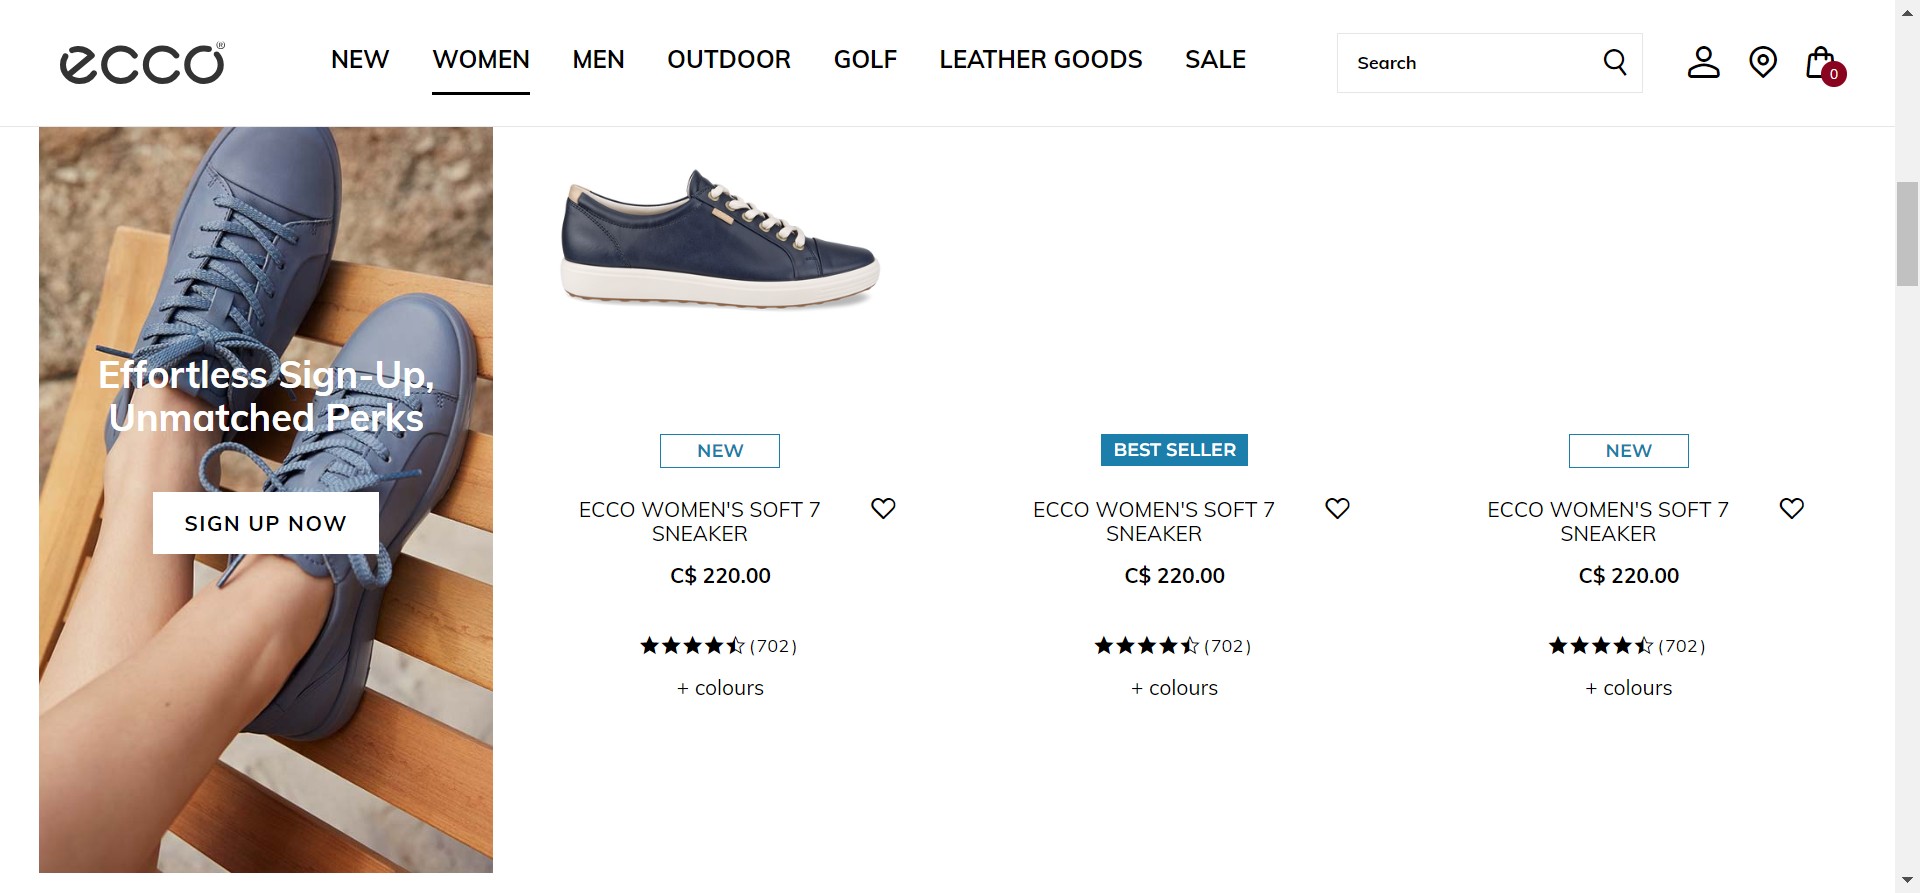This screenshot has height=893, width=1920.
Task: Open the store locator pin icon
Action: tap(1762, 62)
